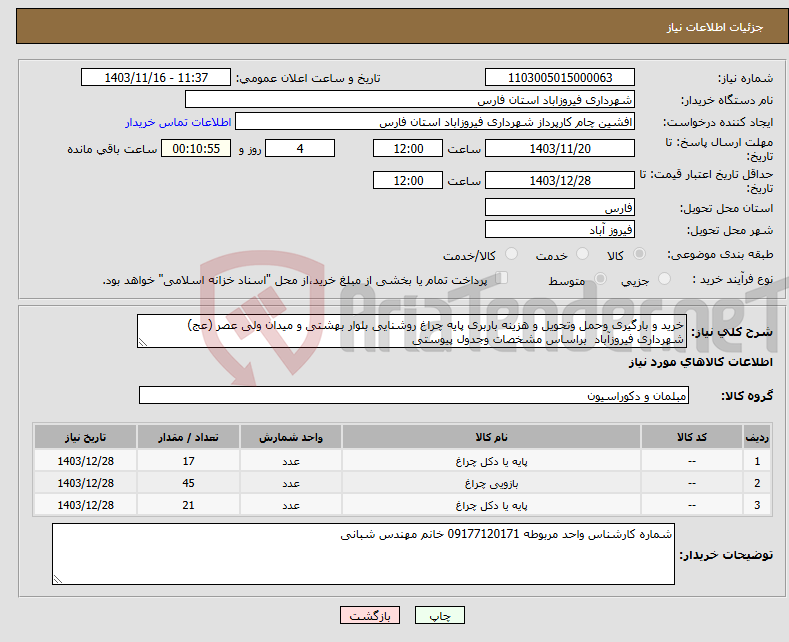Click the price validity hour 12:00 field
Image resolution: width=789 pixels, height=642 pixels.
pyautogui.click(x=408, y=180)
